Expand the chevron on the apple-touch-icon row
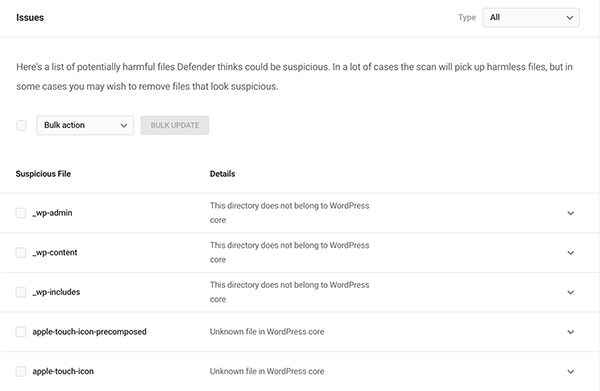Image resolution: width=600 pixels, height=391 pixels. (571, 372)
